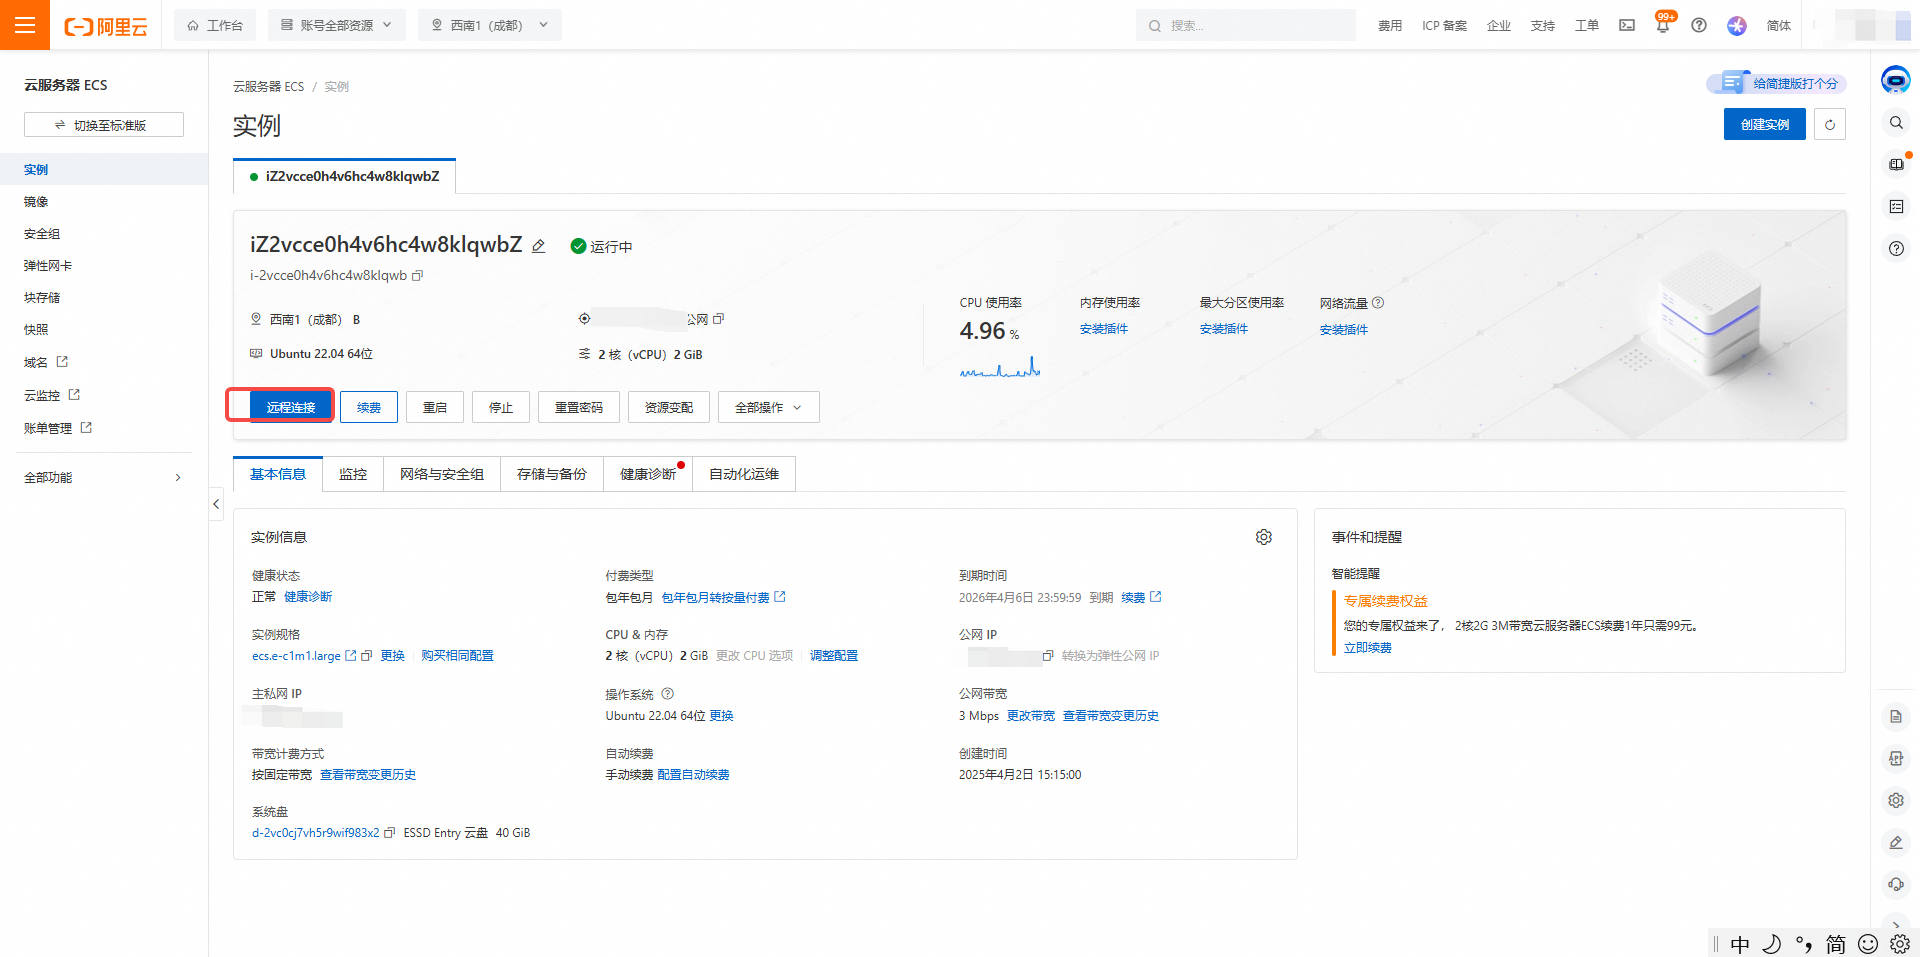Click 安装插件 under 内存使用率
This screenshot has width=1920, height=957.
1104,329
